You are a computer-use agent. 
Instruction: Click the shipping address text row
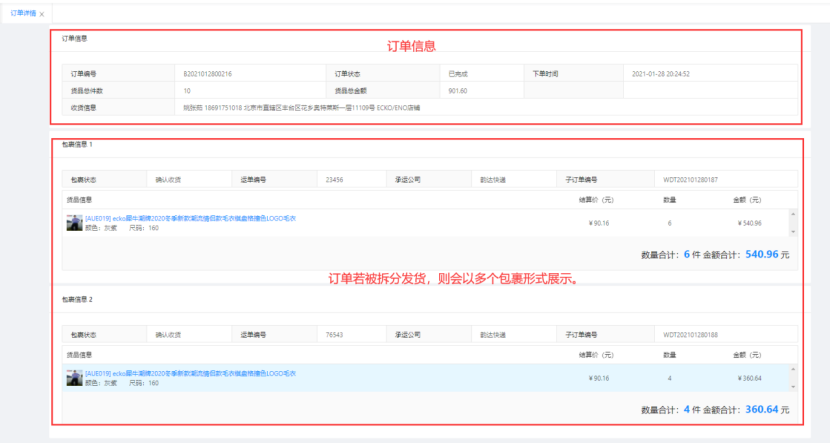click(302, 106)
